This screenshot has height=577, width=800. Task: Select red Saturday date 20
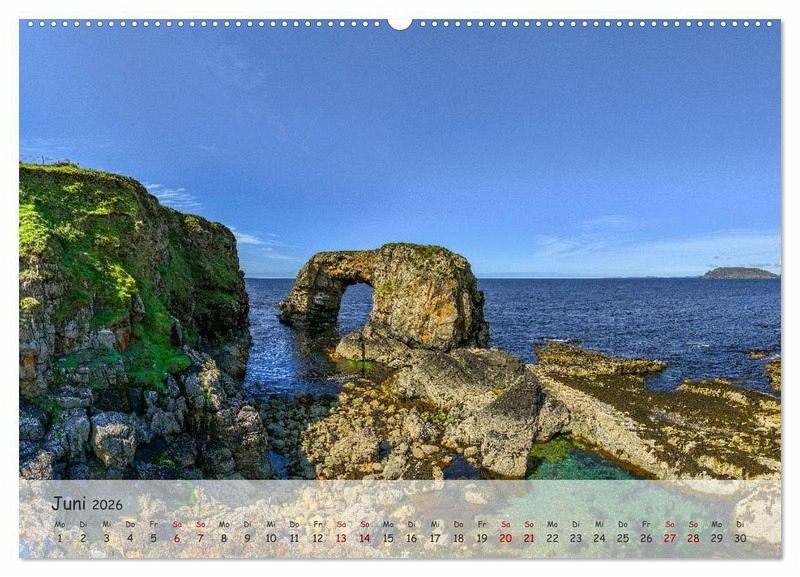click(506, 538)
